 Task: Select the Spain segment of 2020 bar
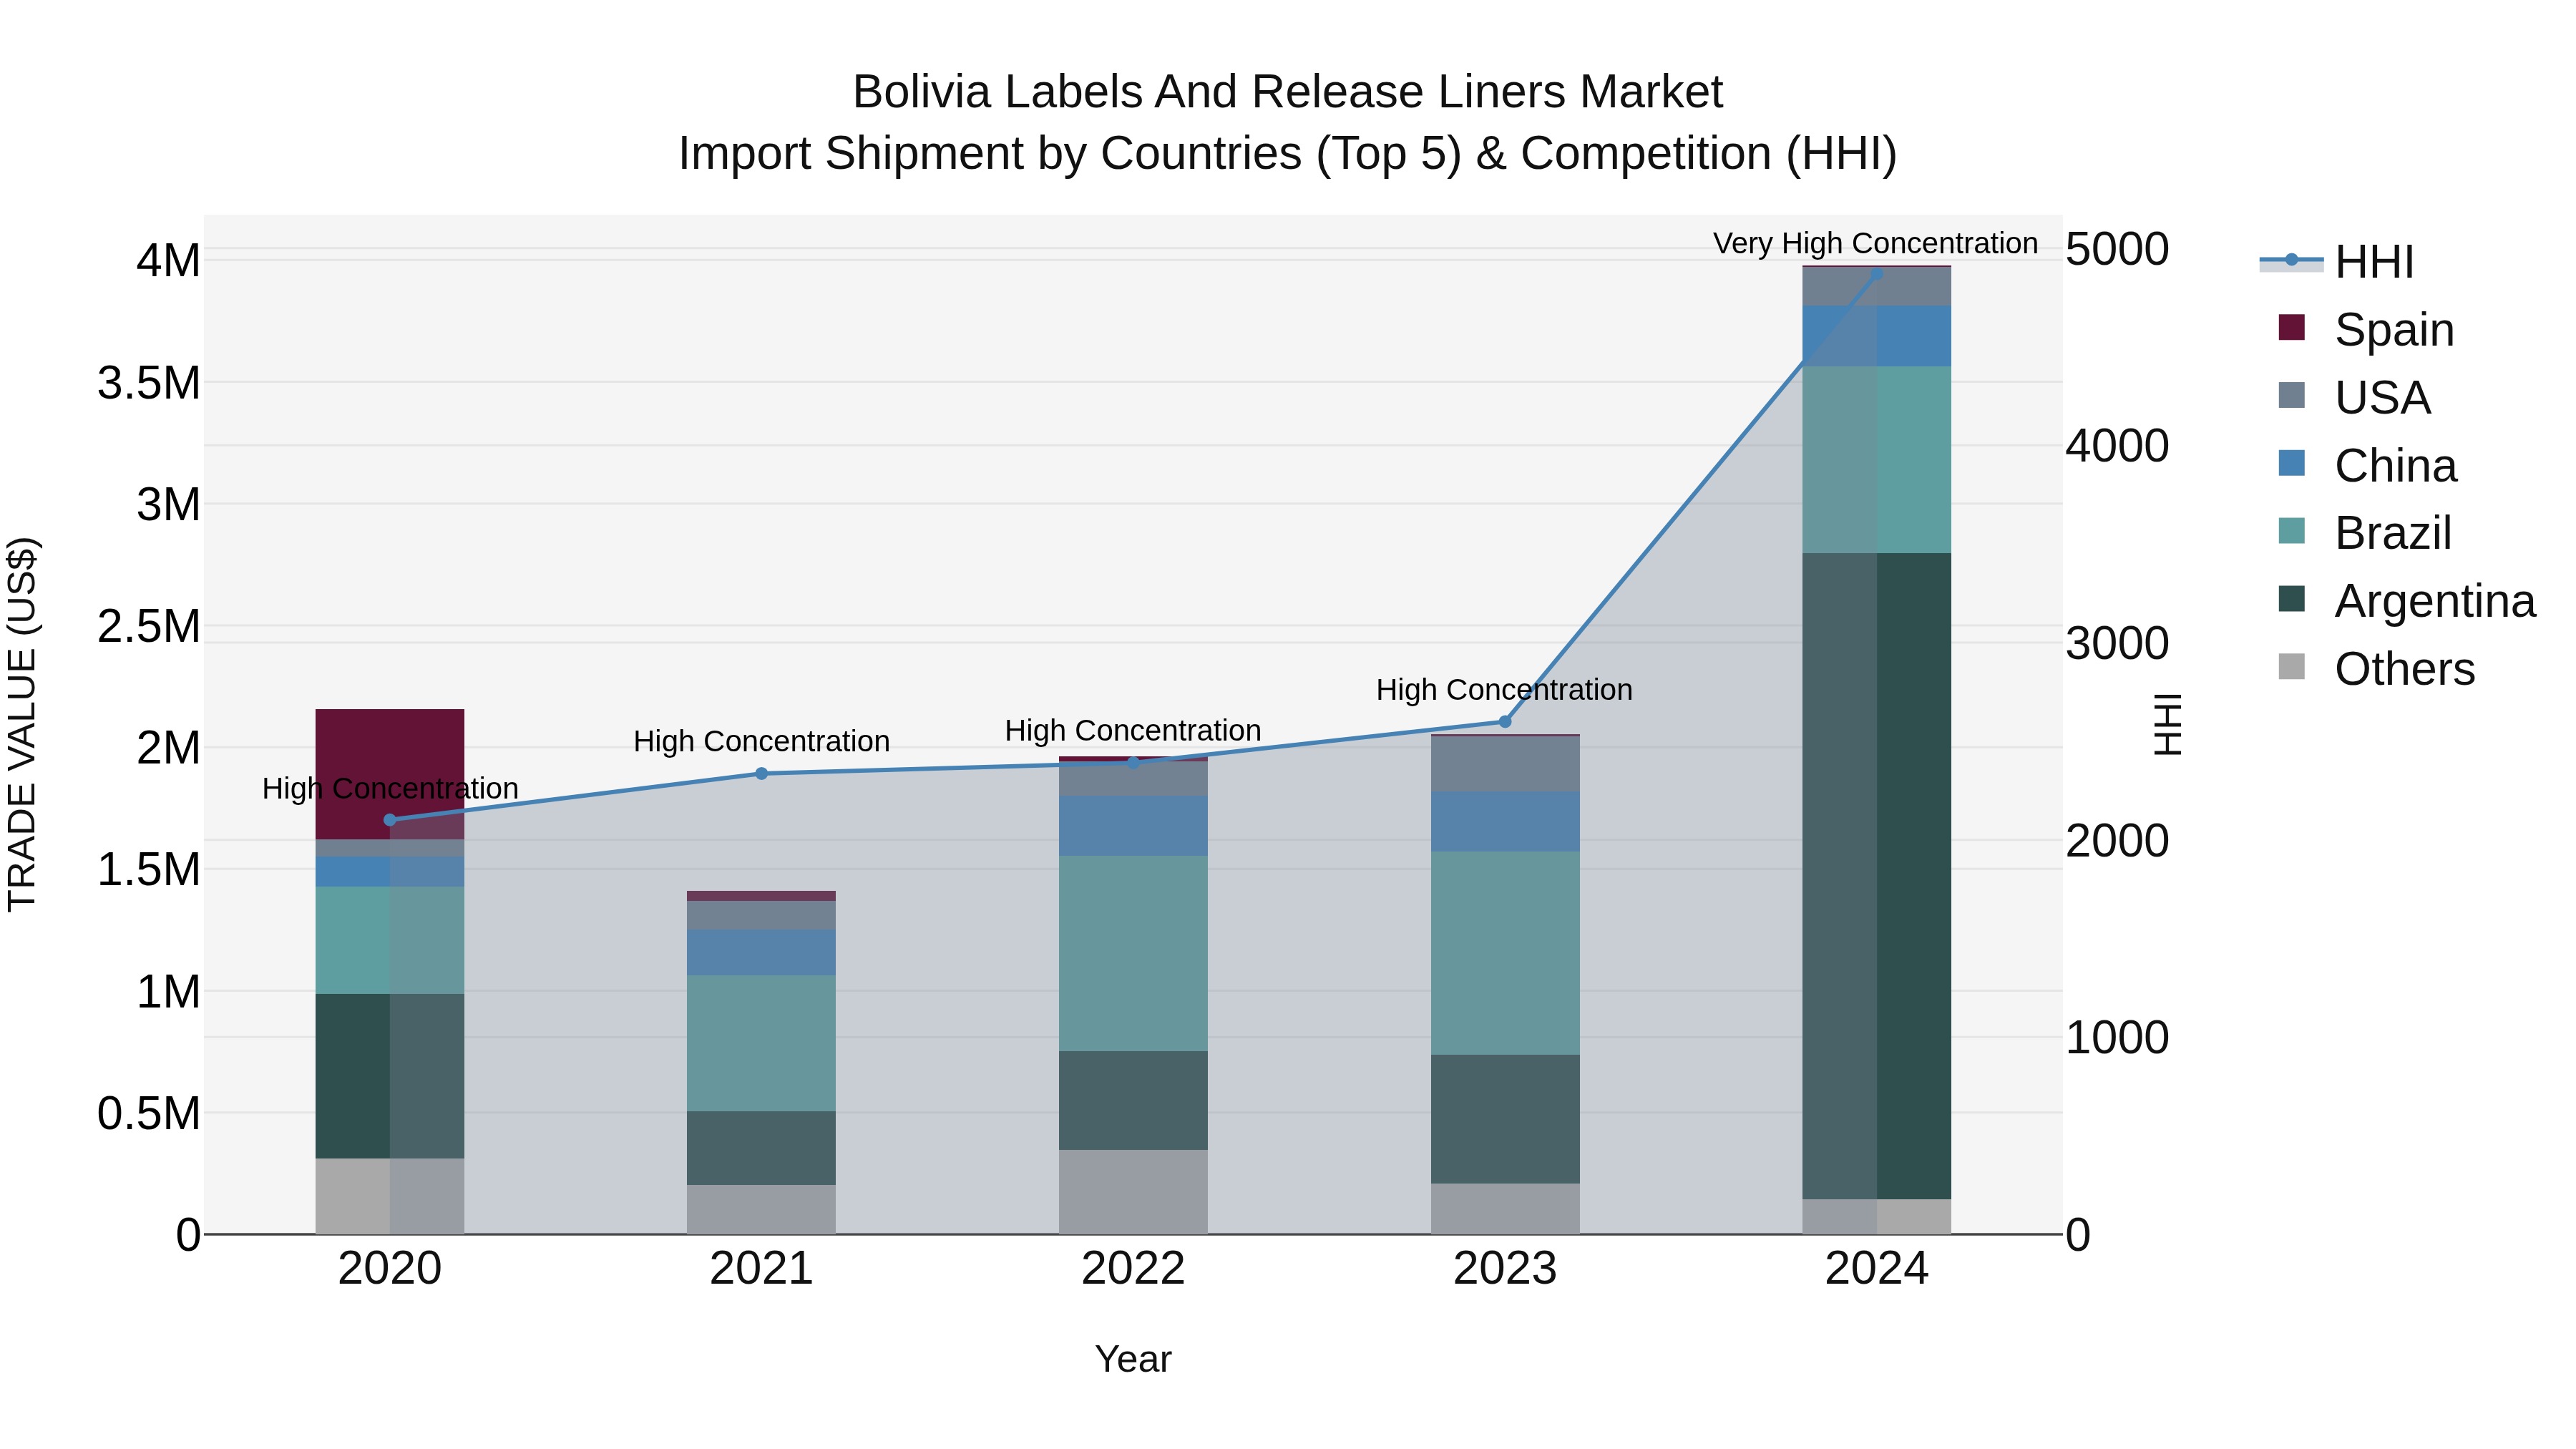[390, 774]
